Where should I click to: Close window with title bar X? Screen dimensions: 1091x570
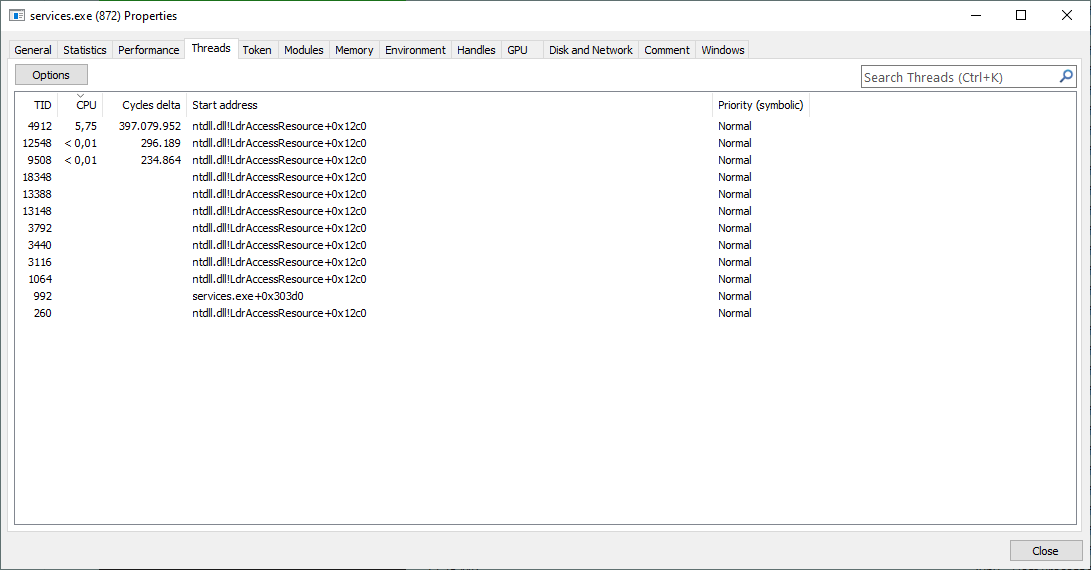tap(1067, 15)
